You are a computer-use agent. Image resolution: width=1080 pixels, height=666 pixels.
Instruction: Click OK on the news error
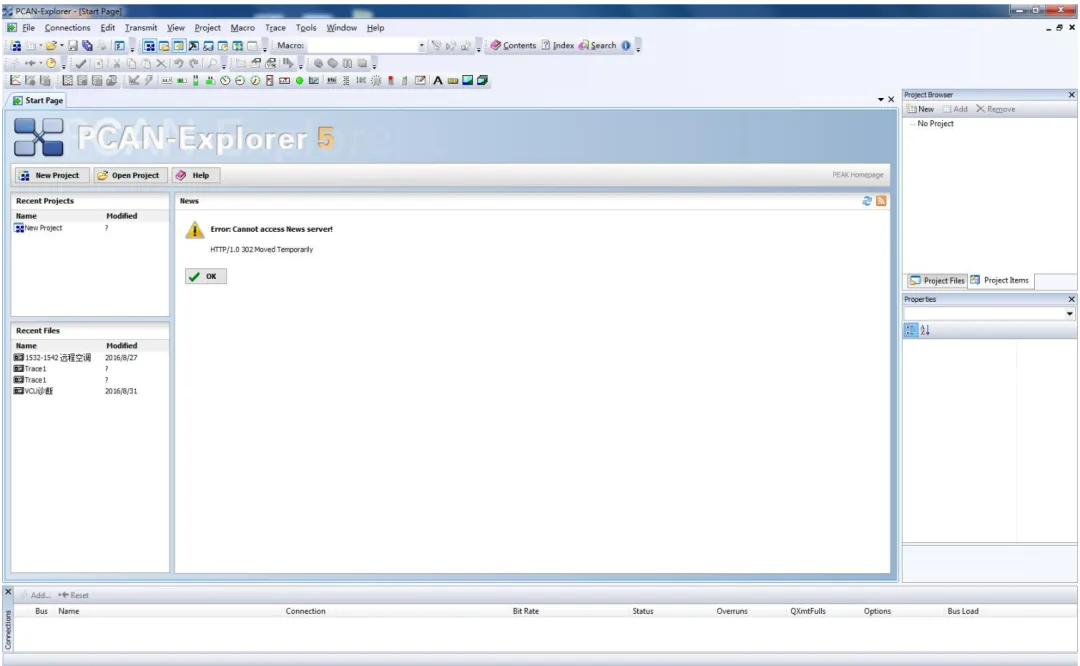(x=205, y=276)
